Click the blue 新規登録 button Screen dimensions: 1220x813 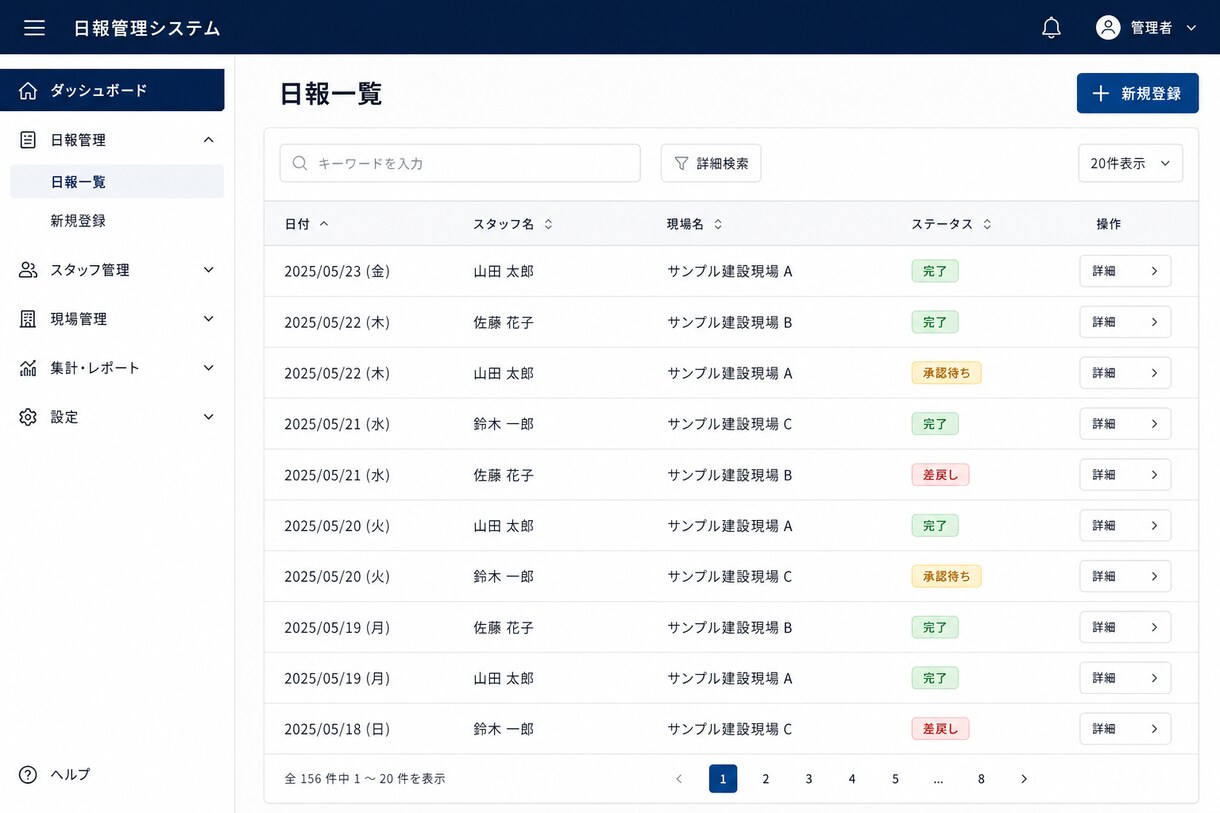point(1138,93)
